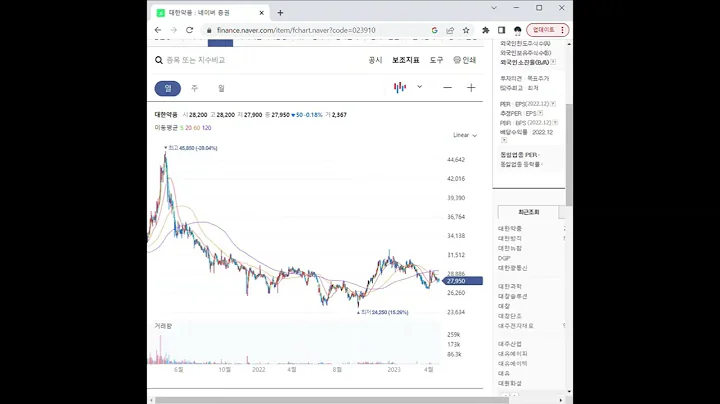Image resolution: width=720 pixels, height=404 pixels.
Task: Click 최저 24,250 low marker
Action: click(x=383, y=312)
